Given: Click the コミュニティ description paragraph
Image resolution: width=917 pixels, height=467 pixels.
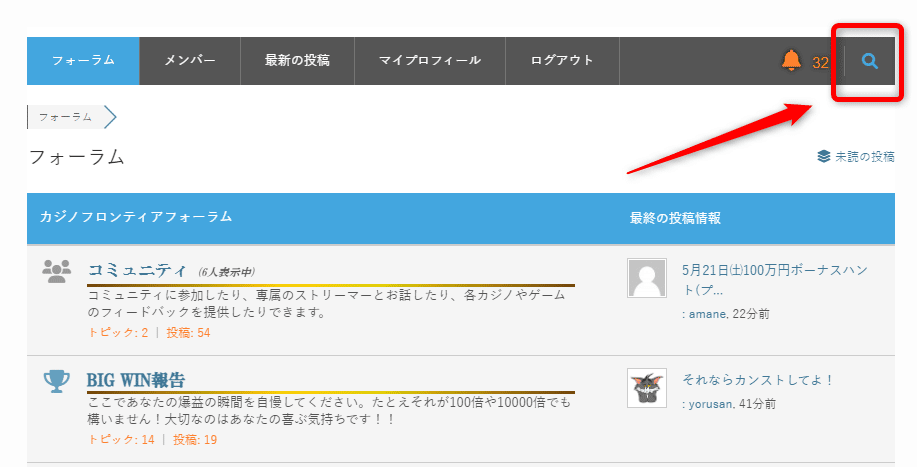Looking at the screenshot, I should pyautogui.click(x=326, y=303).
